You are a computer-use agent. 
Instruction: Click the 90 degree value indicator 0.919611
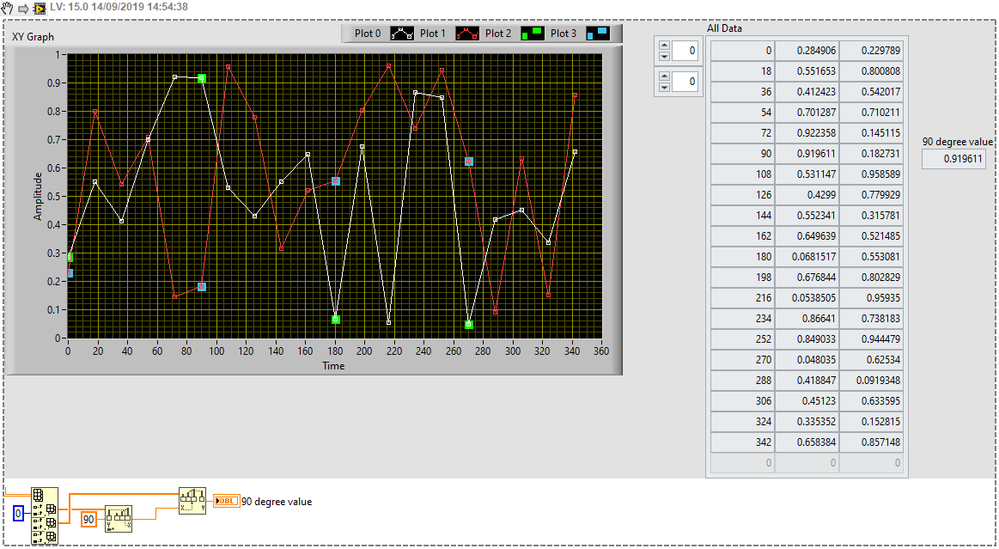[953, 159]
